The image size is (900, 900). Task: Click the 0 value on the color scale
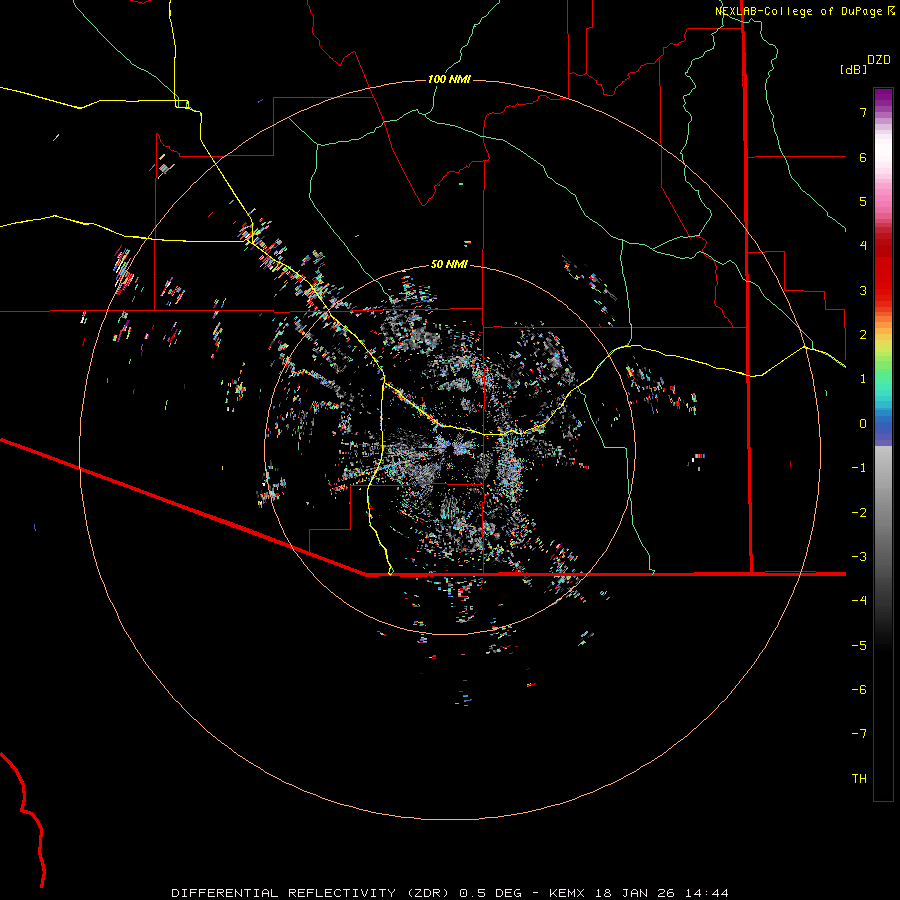pos(862,423)
